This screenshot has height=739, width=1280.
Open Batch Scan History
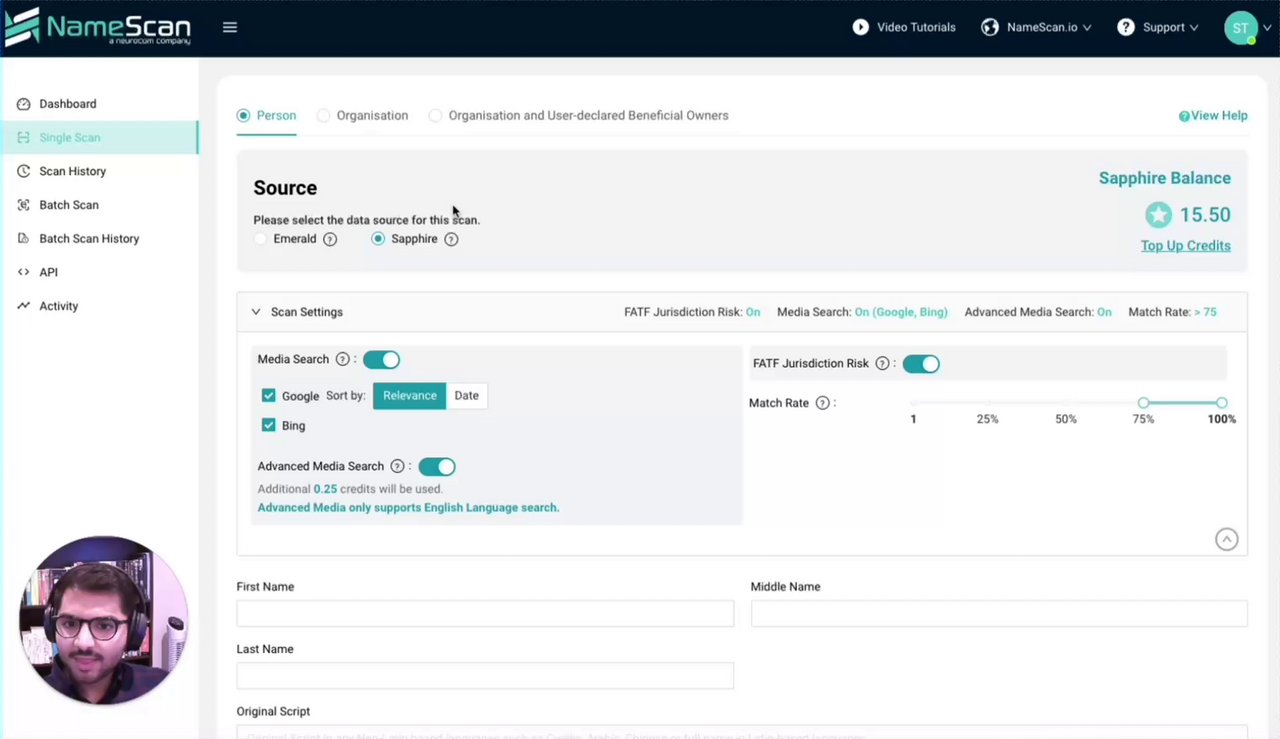[89, 239]
